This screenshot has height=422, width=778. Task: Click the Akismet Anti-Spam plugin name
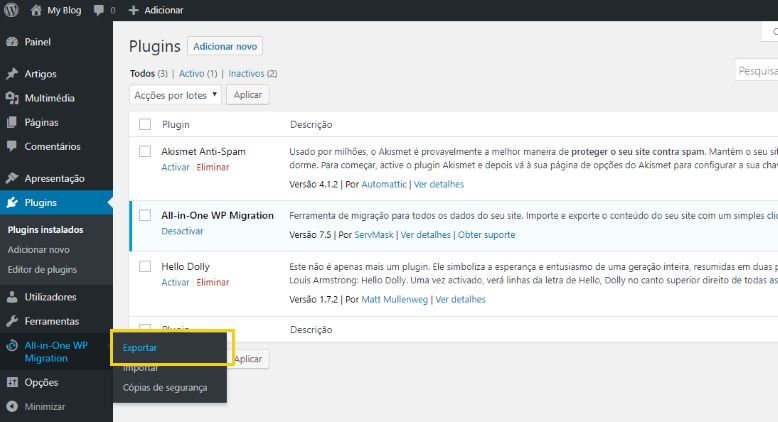coord(203,151)
